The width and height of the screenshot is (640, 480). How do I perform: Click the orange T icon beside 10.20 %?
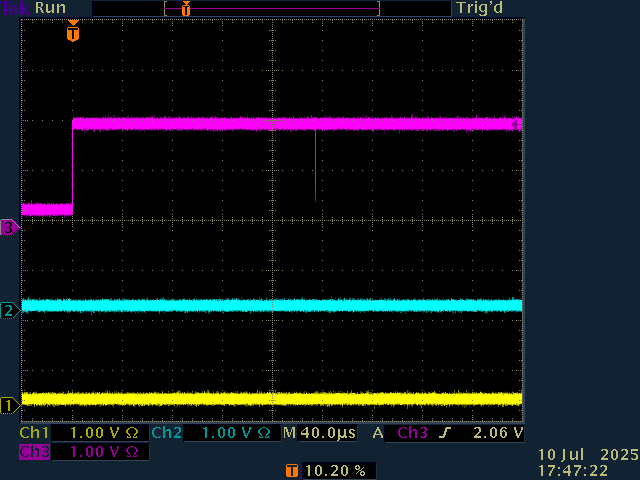(291, 470)
